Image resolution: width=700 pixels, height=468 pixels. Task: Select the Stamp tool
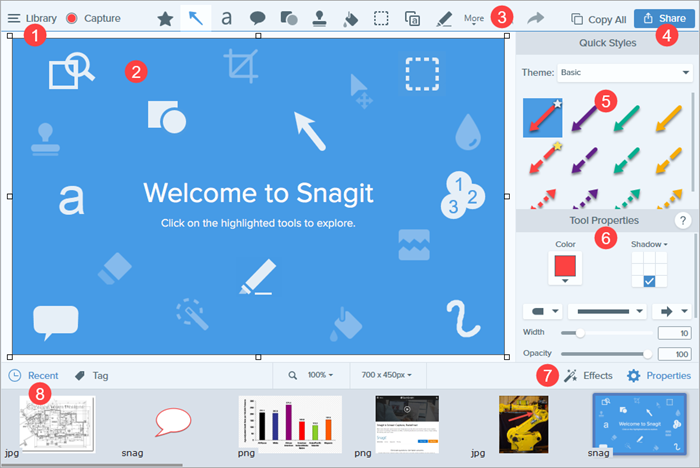point(319,17)
